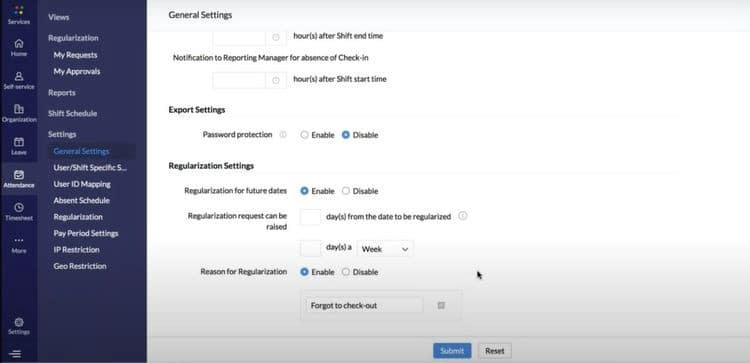
Task: Click info icon beside Password protection
Action: [283, 135]
